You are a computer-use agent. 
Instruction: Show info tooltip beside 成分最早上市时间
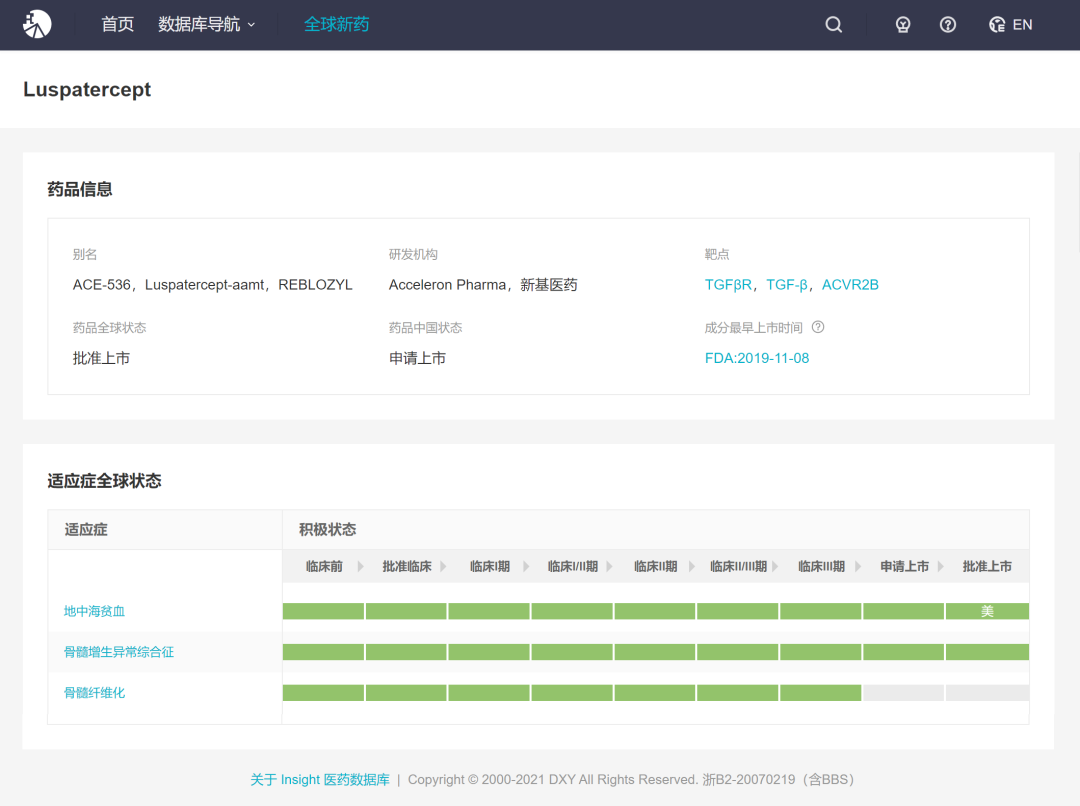click(818, 327)
